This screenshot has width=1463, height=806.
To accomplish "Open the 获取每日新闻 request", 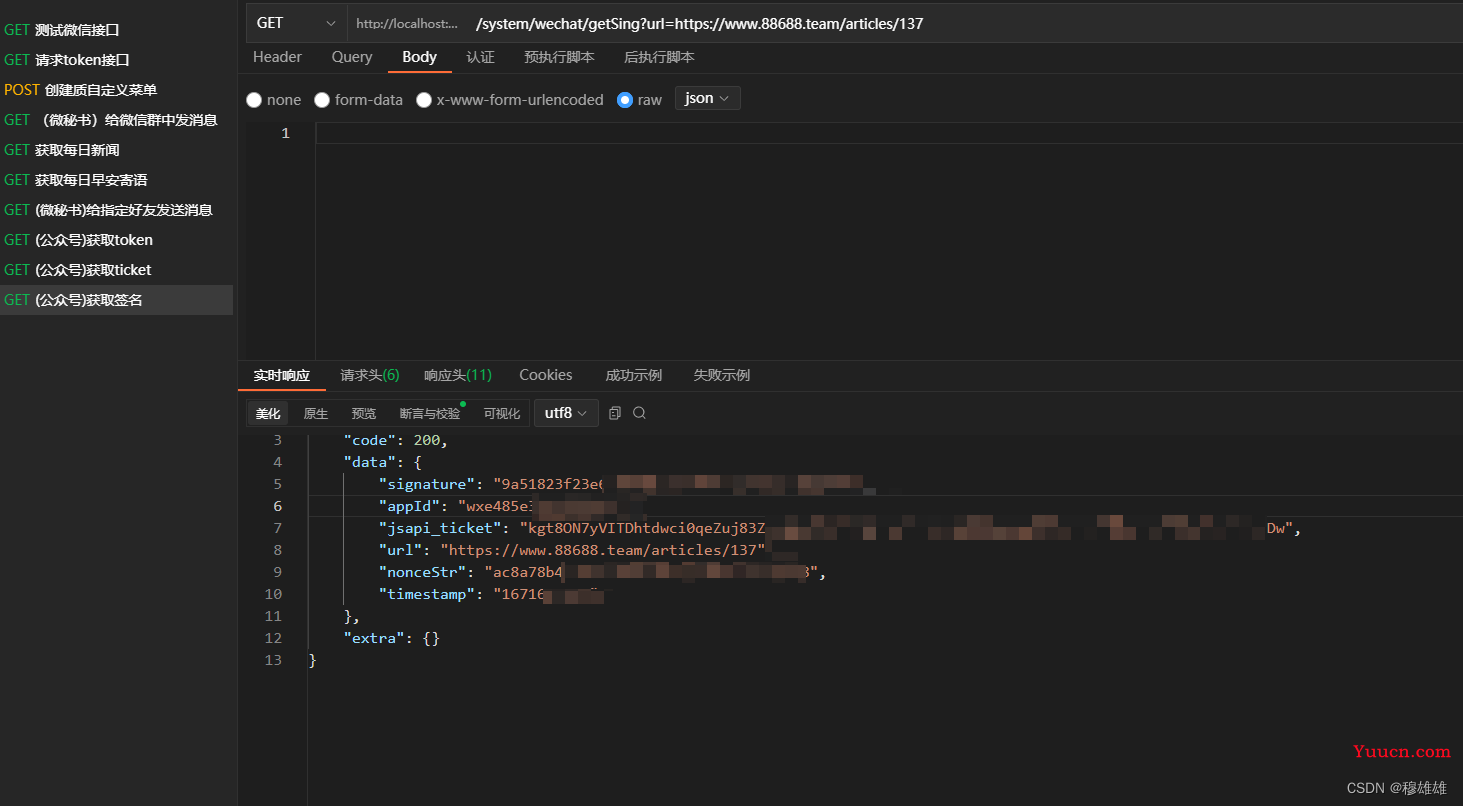I will tap(116, 150).
